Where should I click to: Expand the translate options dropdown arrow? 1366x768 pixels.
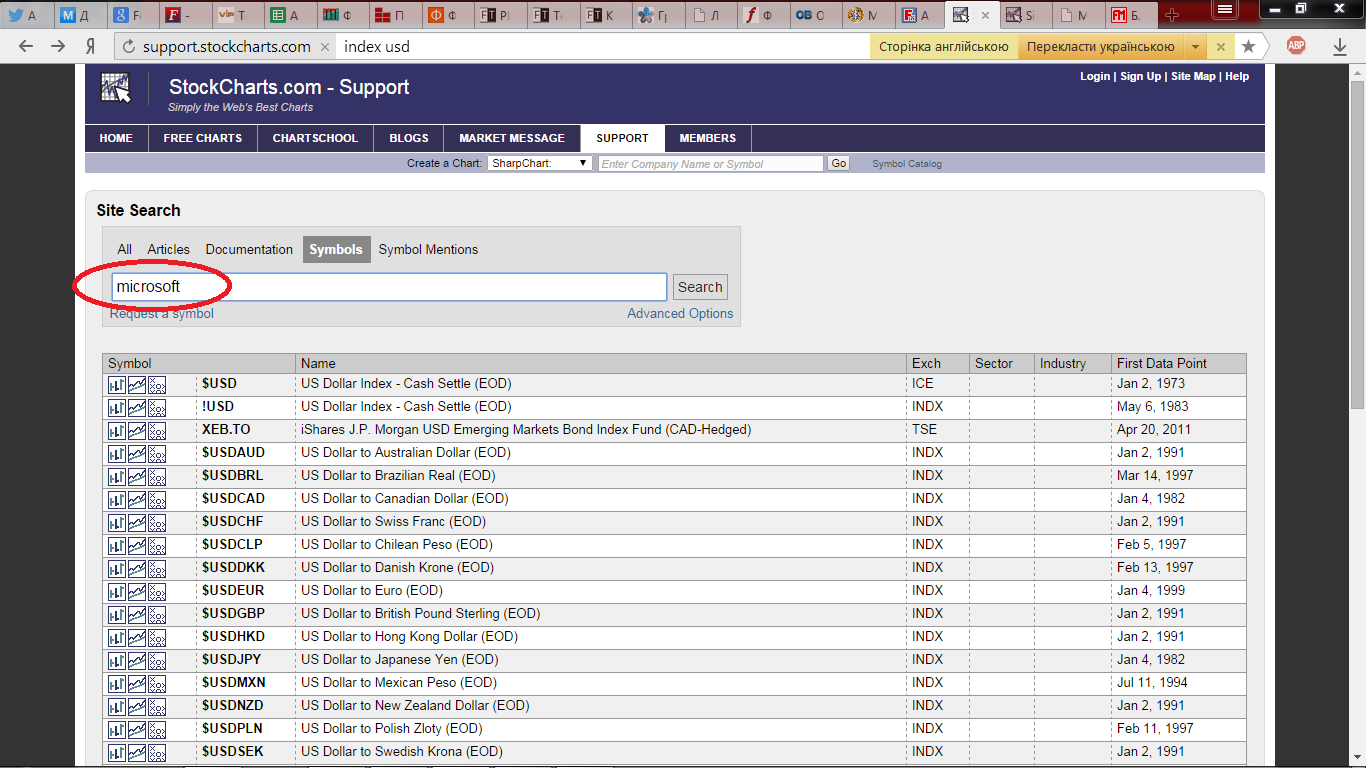1195,46
